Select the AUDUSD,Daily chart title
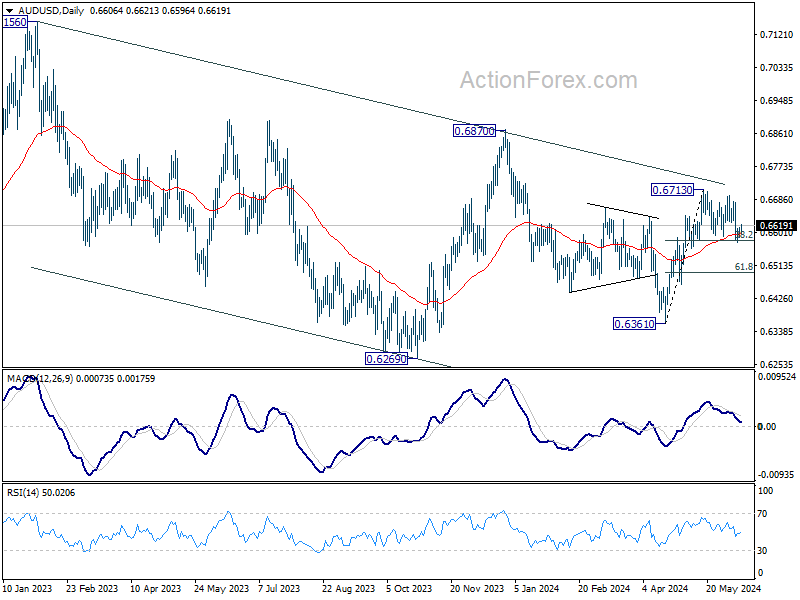 pyautogui.click(x=51, y=11)
